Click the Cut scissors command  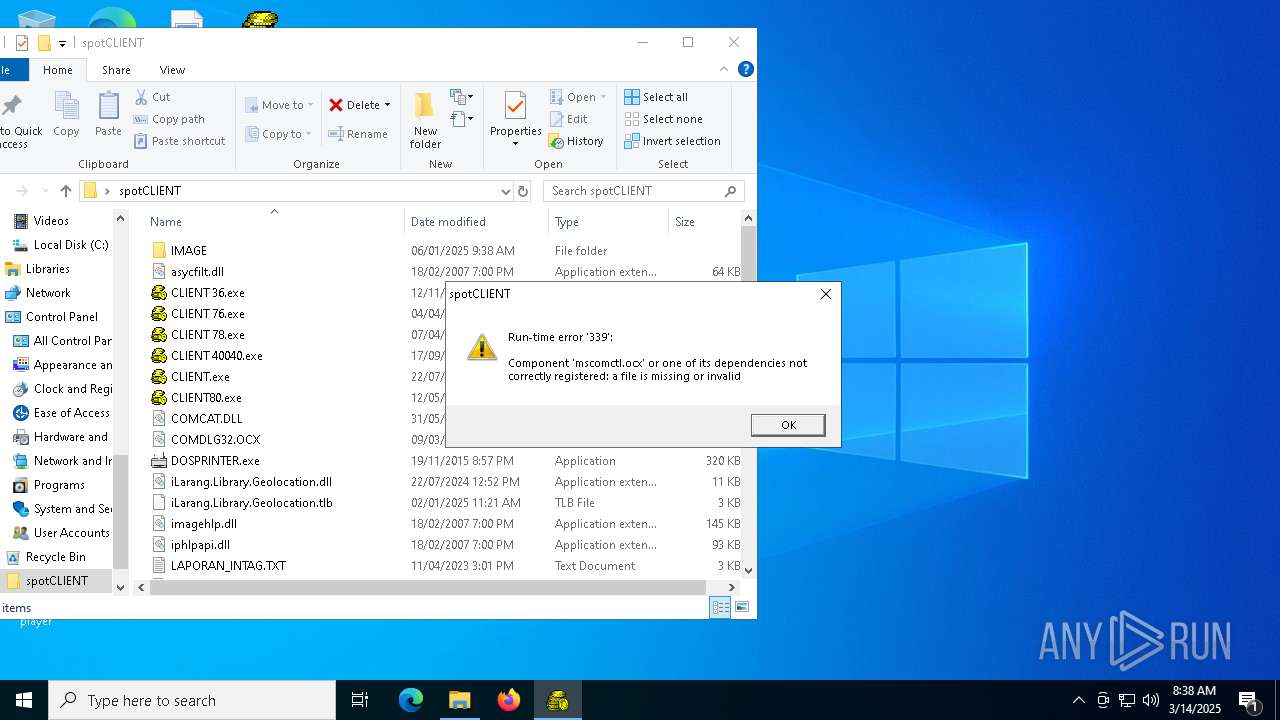click(x=152, y=97)
